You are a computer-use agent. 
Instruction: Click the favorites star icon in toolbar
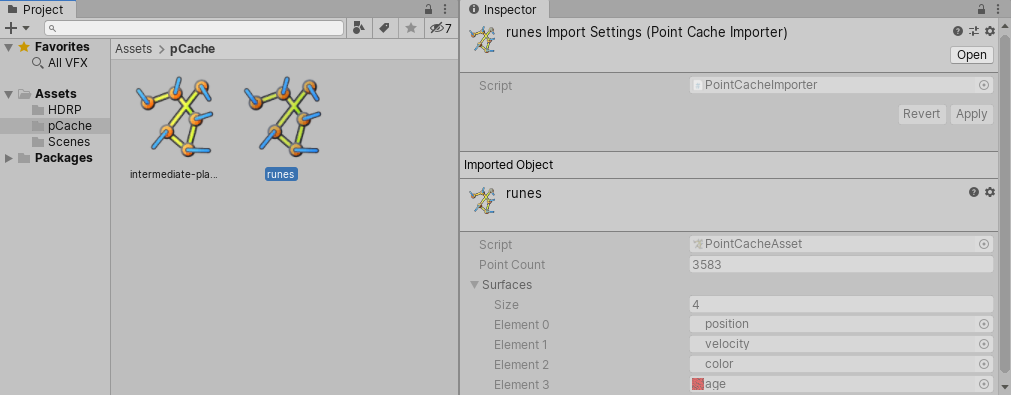coord(410,28)
